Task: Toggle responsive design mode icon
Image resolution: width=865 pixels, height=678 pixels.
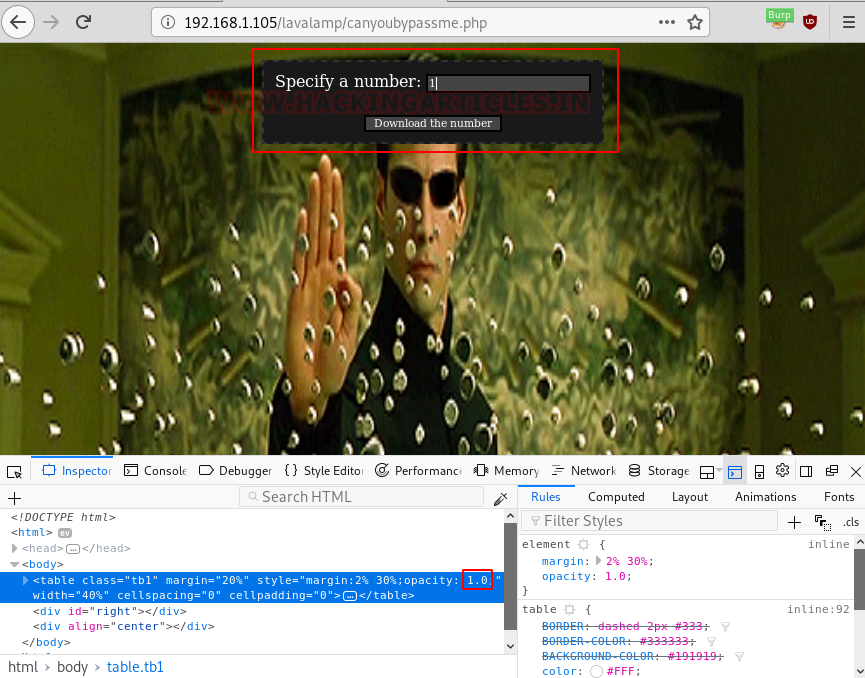Action: [759, 472]
